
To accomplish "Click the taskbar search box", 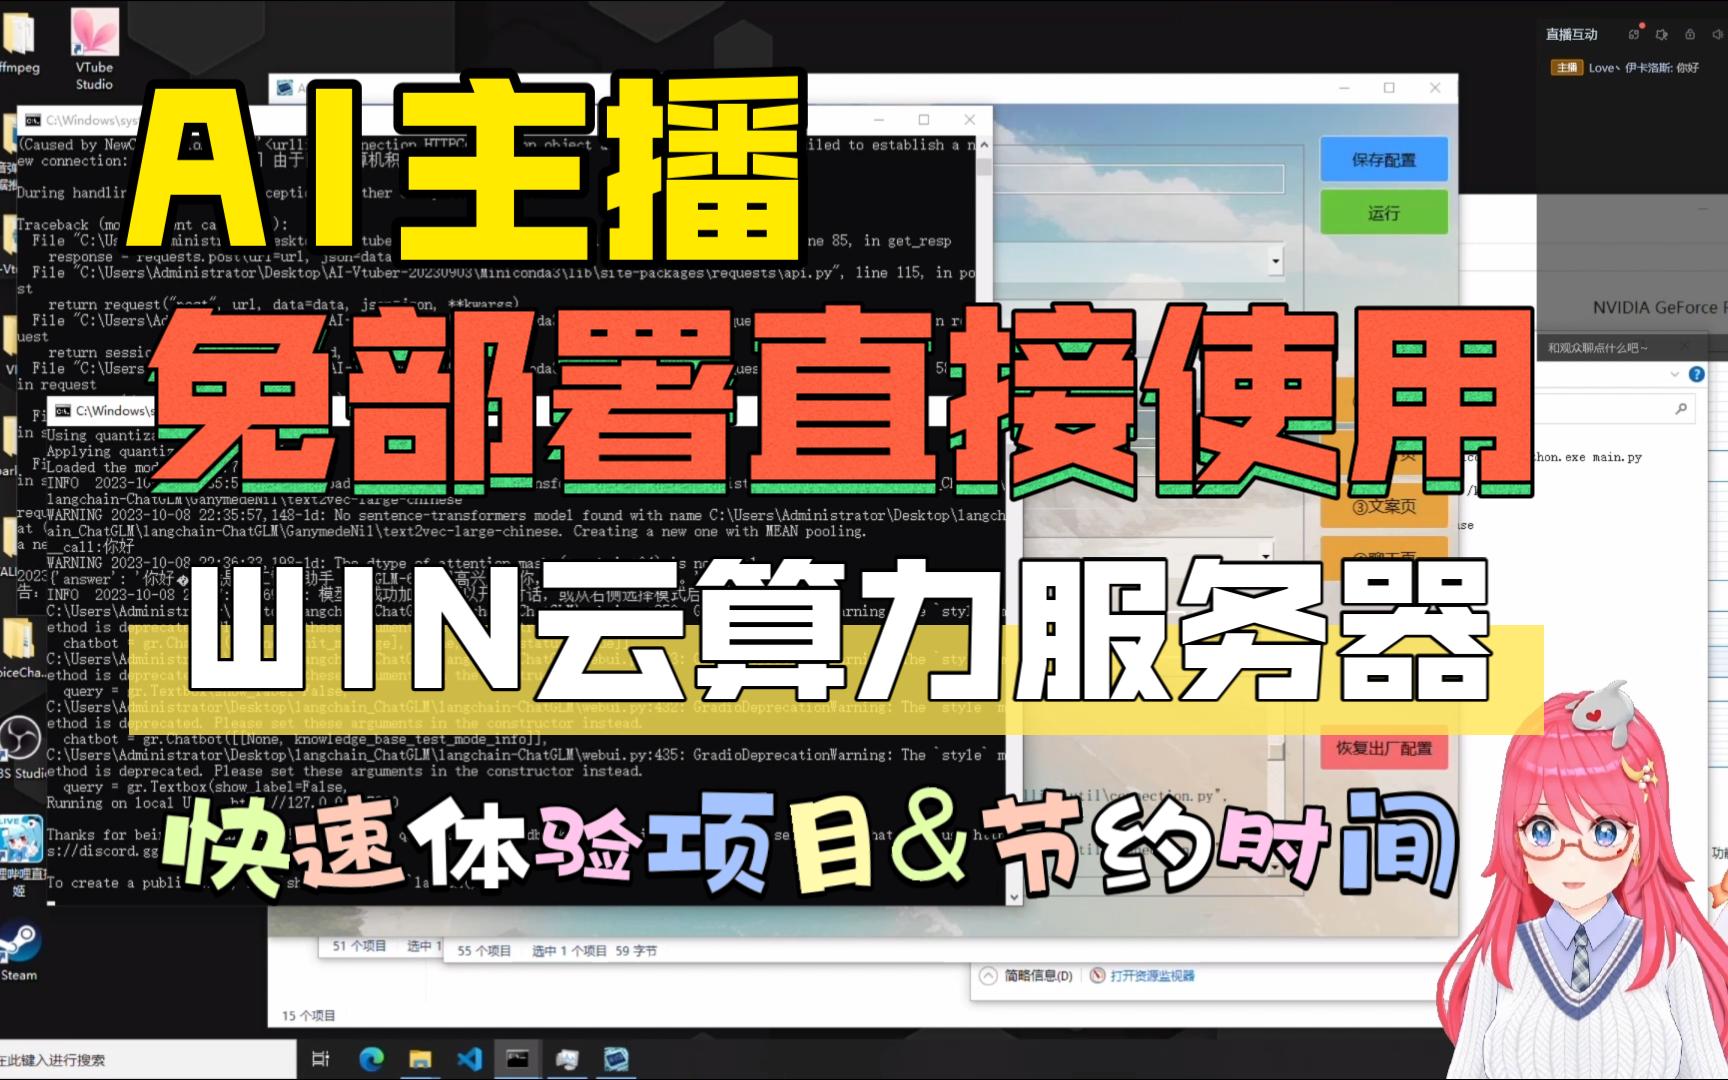I will [x=148, y=1059].
